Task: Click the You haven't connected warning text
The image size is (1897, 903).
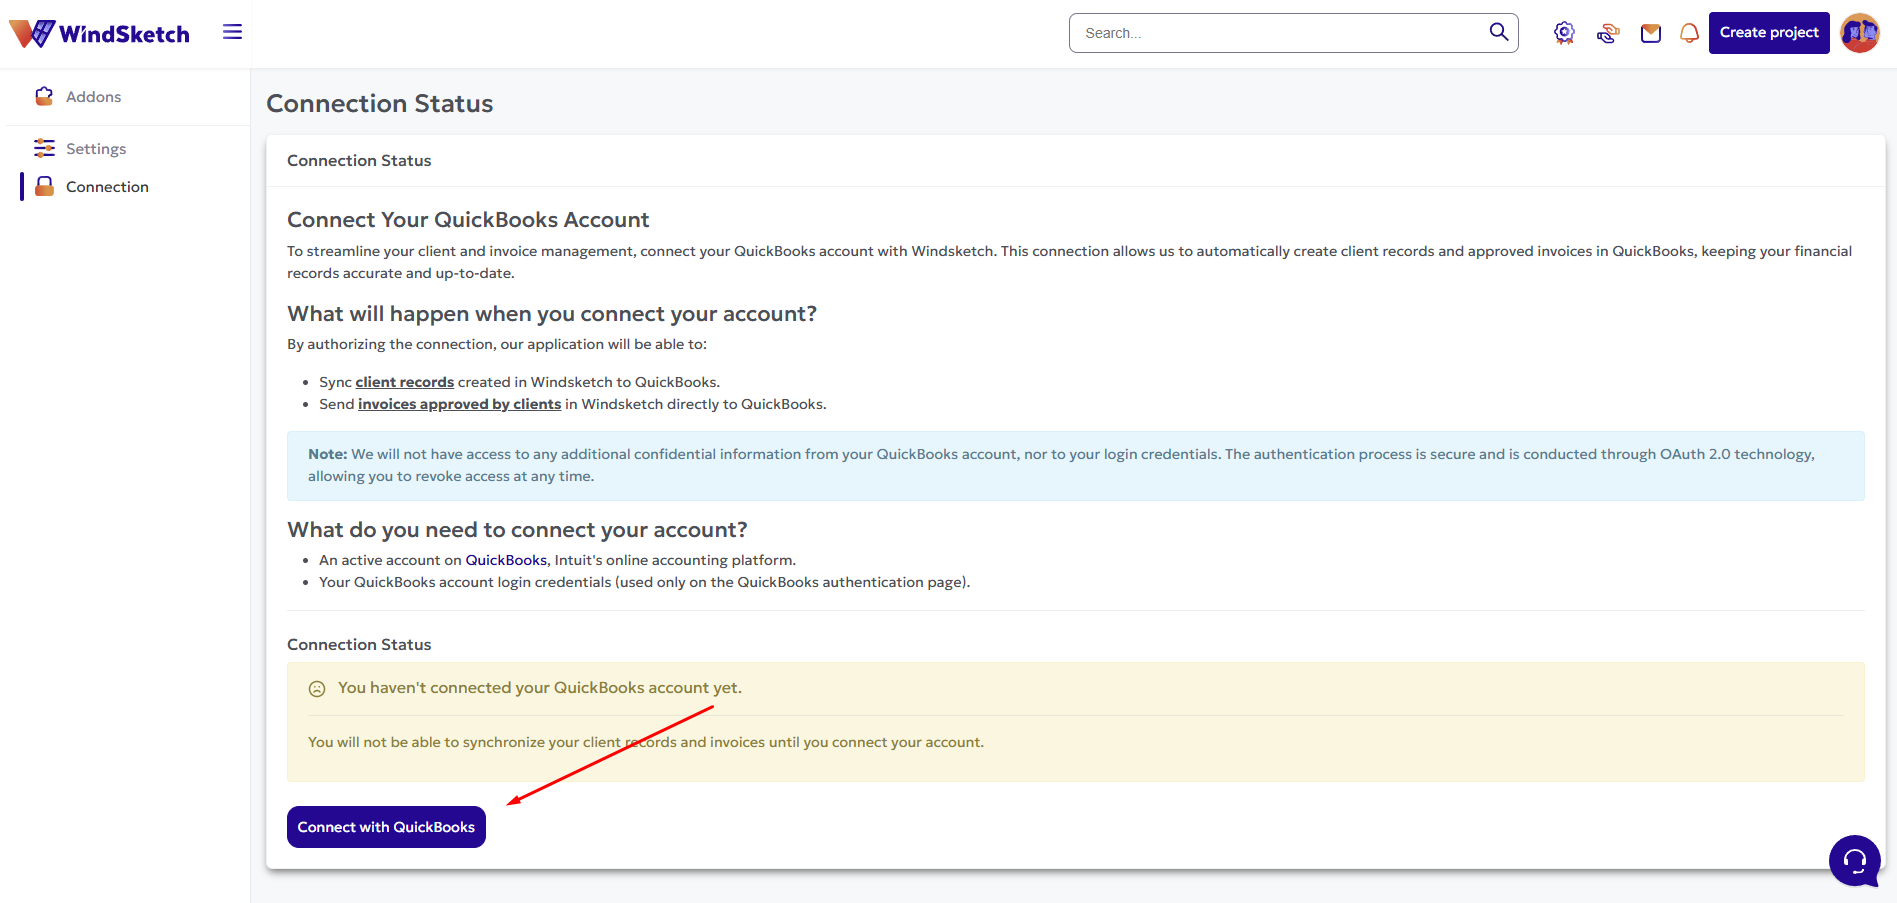Action: 540,688
